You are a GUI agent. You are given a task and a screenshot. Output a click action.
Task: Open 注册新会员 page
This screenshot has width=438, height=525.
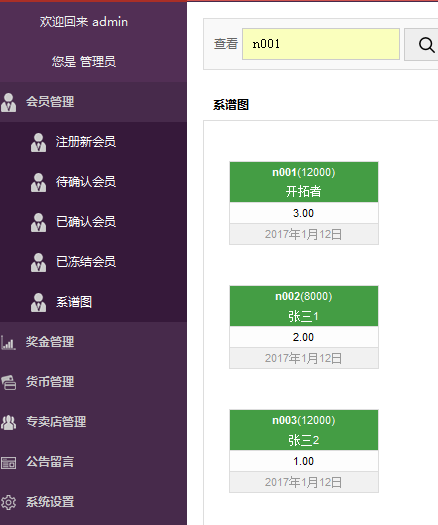[x=93, y=142]
